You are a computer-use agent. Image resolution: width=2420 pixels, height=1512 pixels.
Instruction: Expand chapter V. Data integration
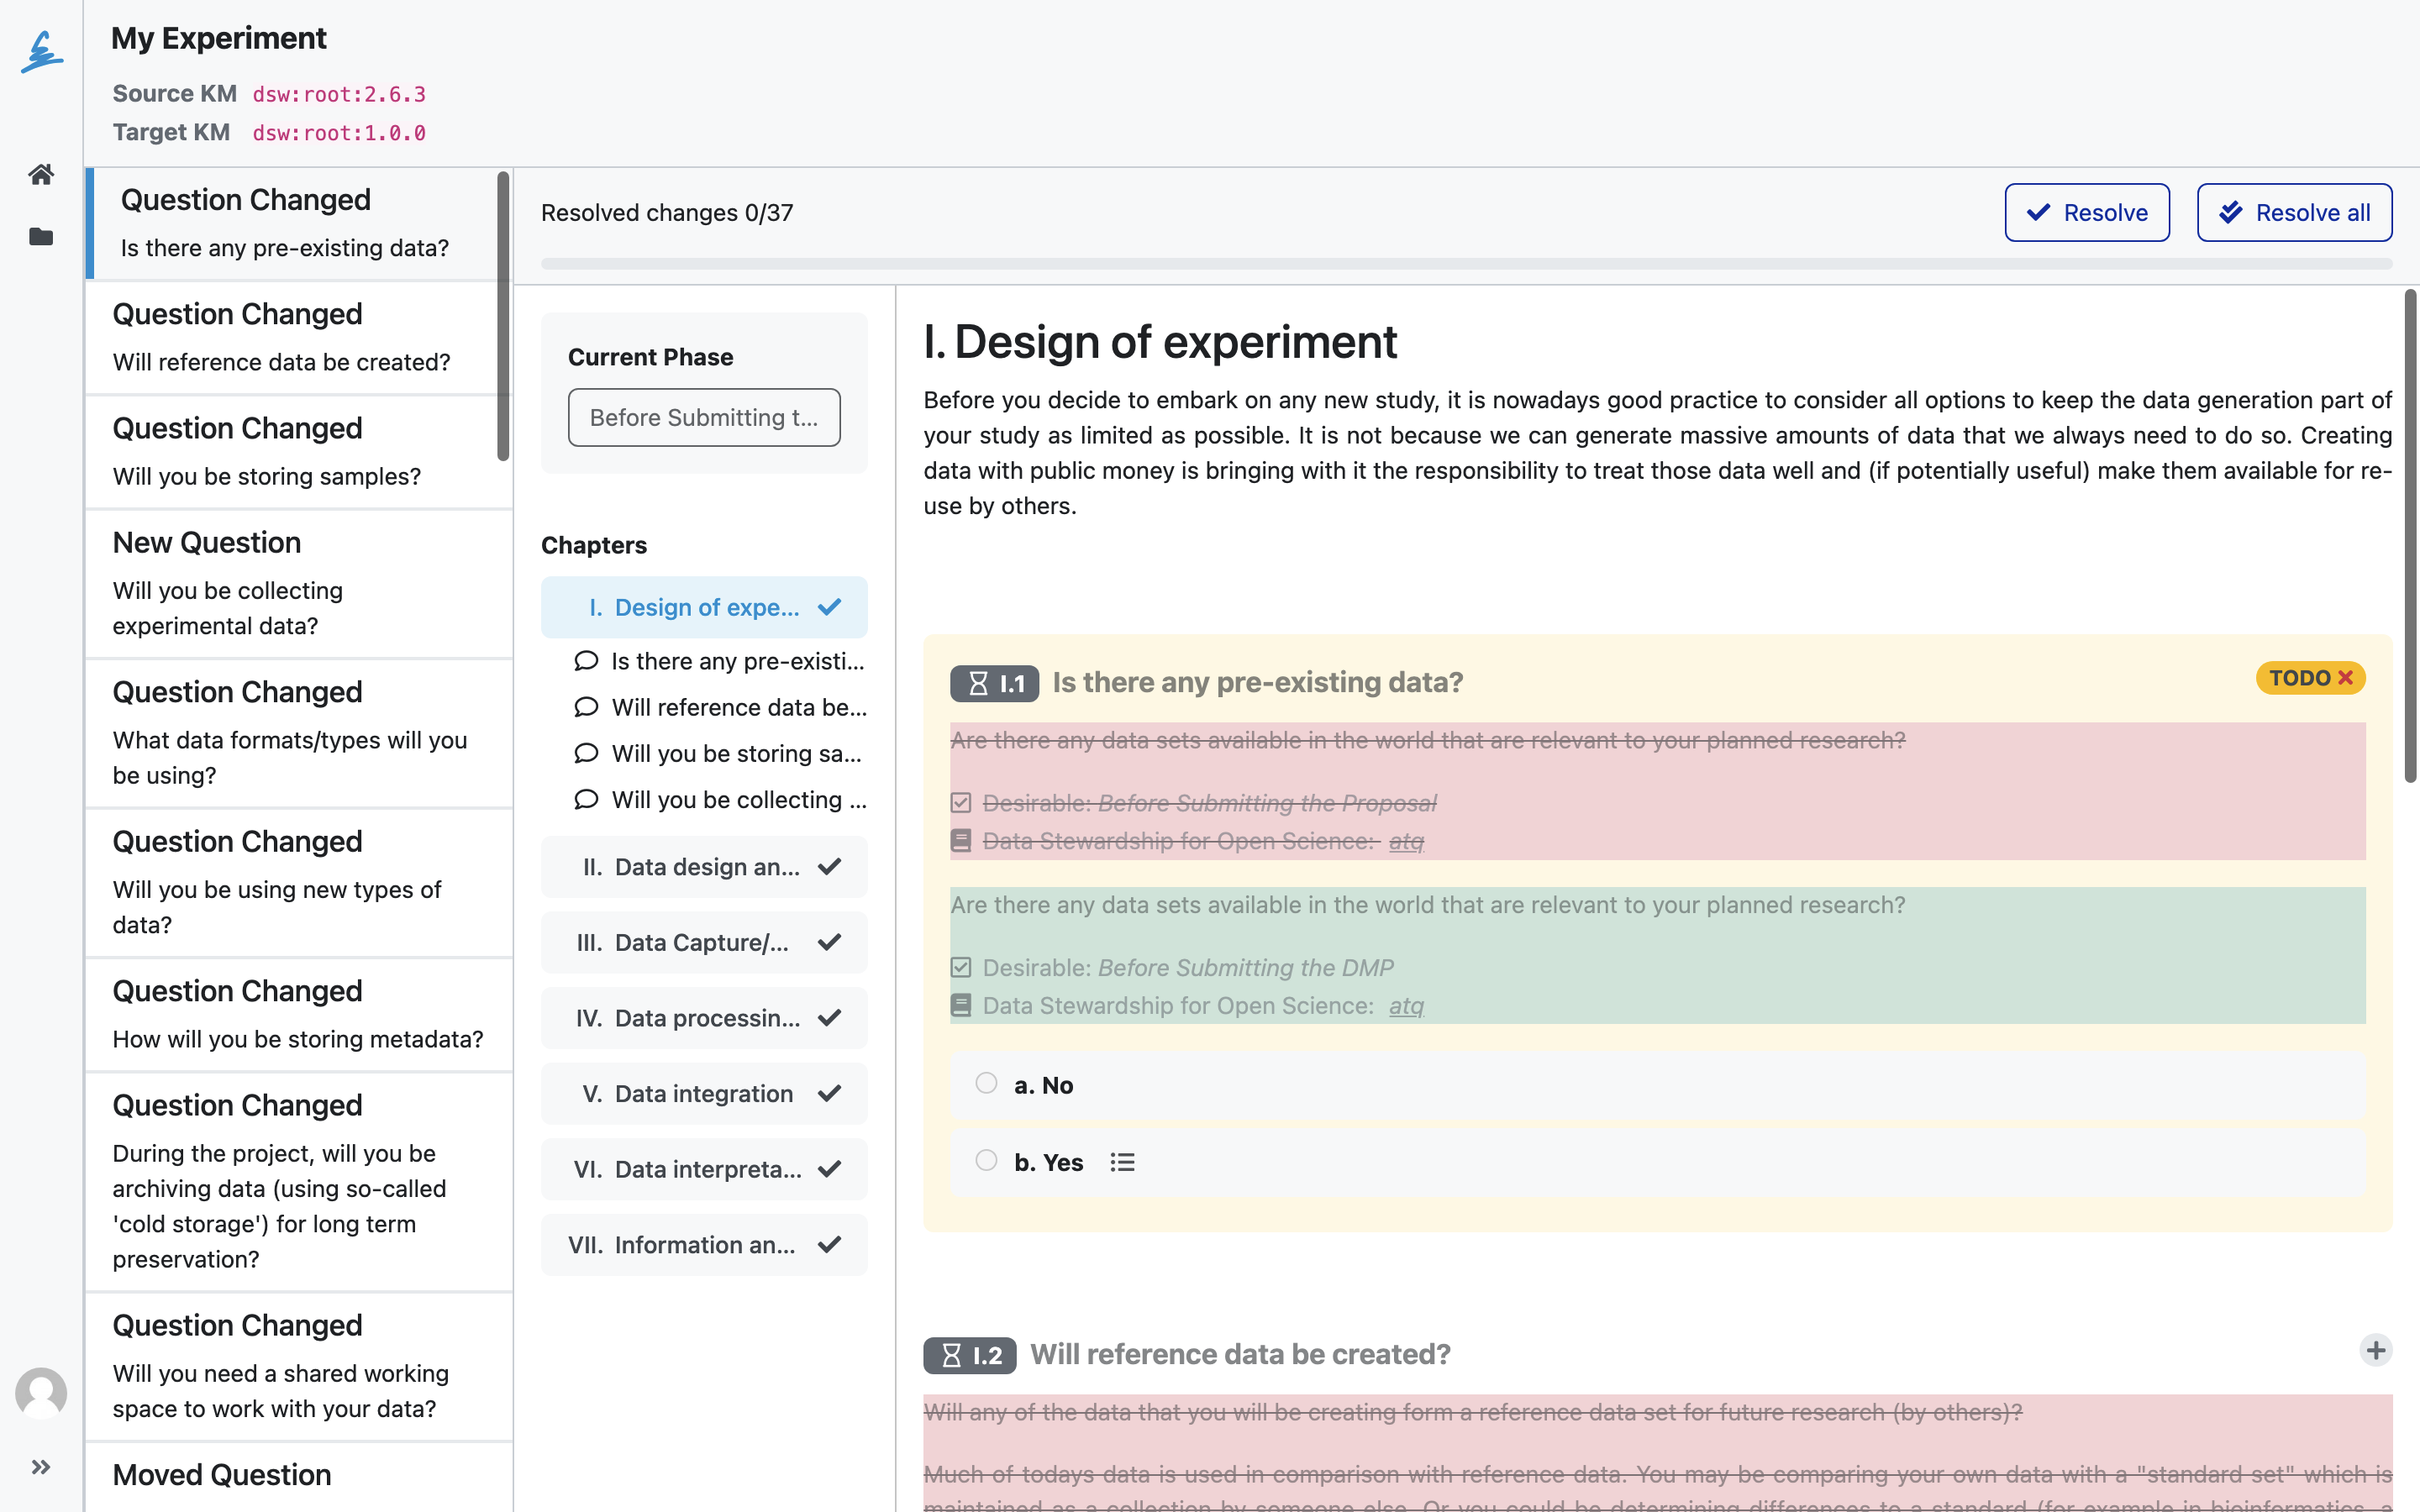pyautogui.click(x=704, y=1094)
